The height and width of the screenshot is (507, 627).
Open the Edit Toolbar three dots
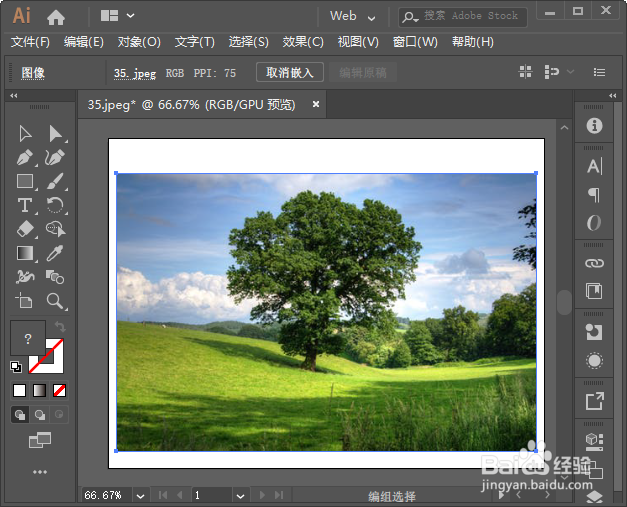pyautogui.click(x=40, y=472)
